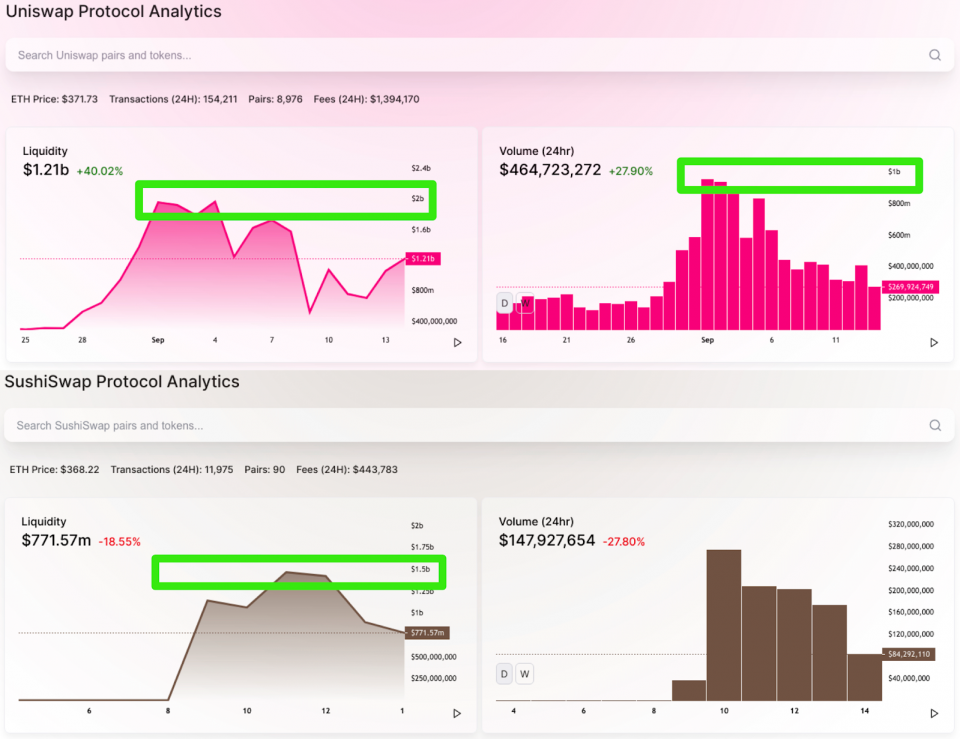The height and width of the screenshot is (739, 960).
Task: Select the Transactions (24H): 11,975 stat
Action: 172,470
